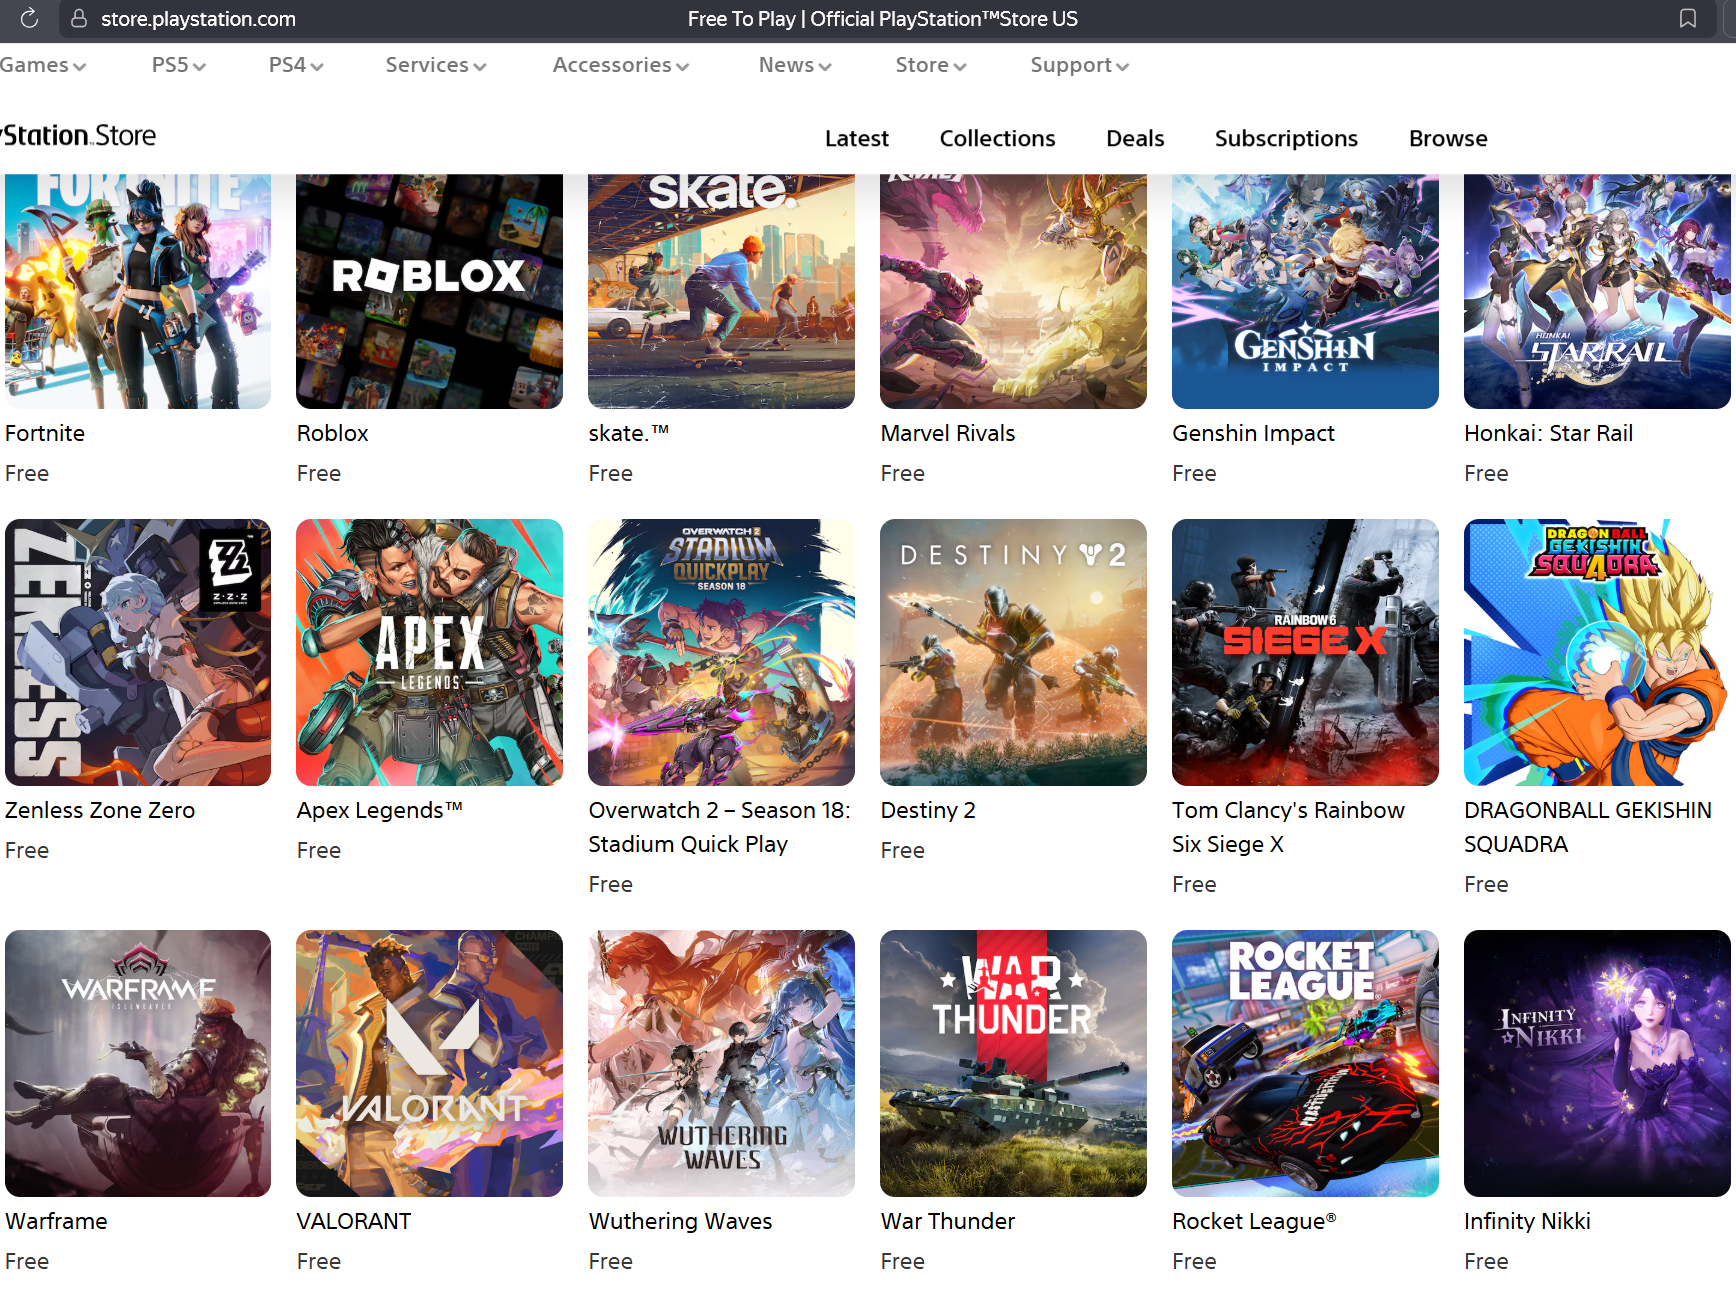
Task: Select the skate. game cover image
Action: pos(721,291)
